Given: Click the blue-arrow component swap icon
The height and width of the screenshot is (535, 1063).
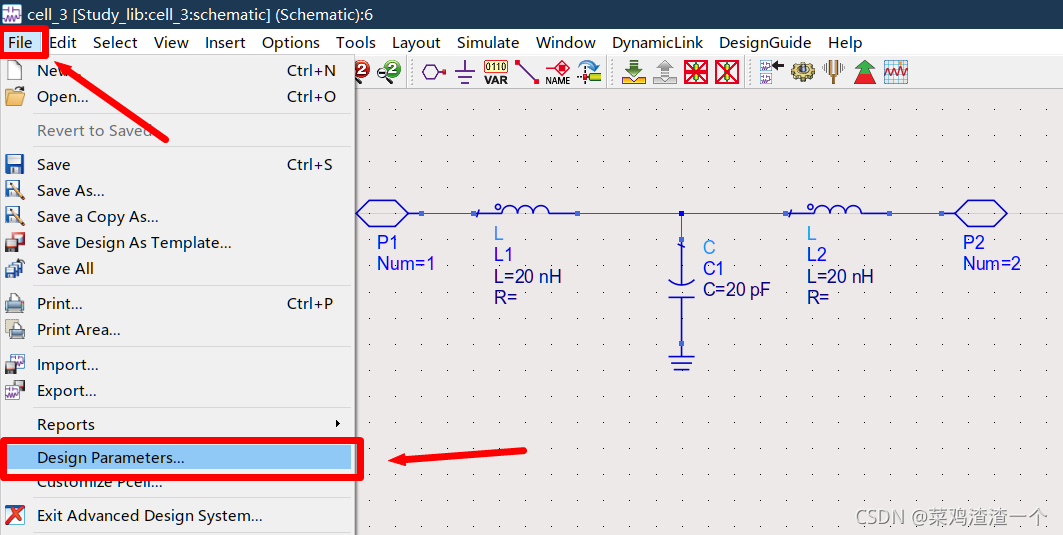Looking at the screenshot, I should click(x=590, y=71).
